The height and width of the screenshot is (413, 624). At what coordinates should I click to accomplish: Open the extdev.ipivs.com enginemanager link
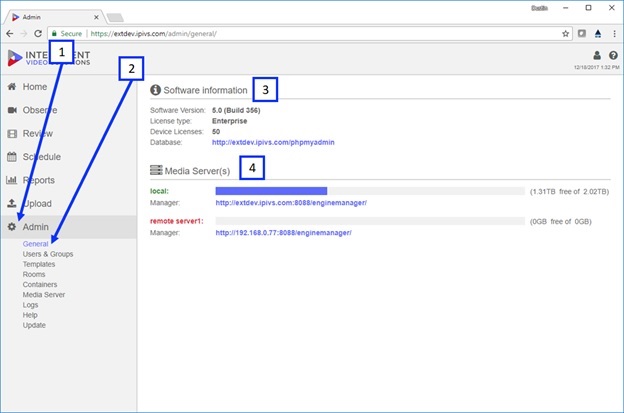tap(291, 203)
